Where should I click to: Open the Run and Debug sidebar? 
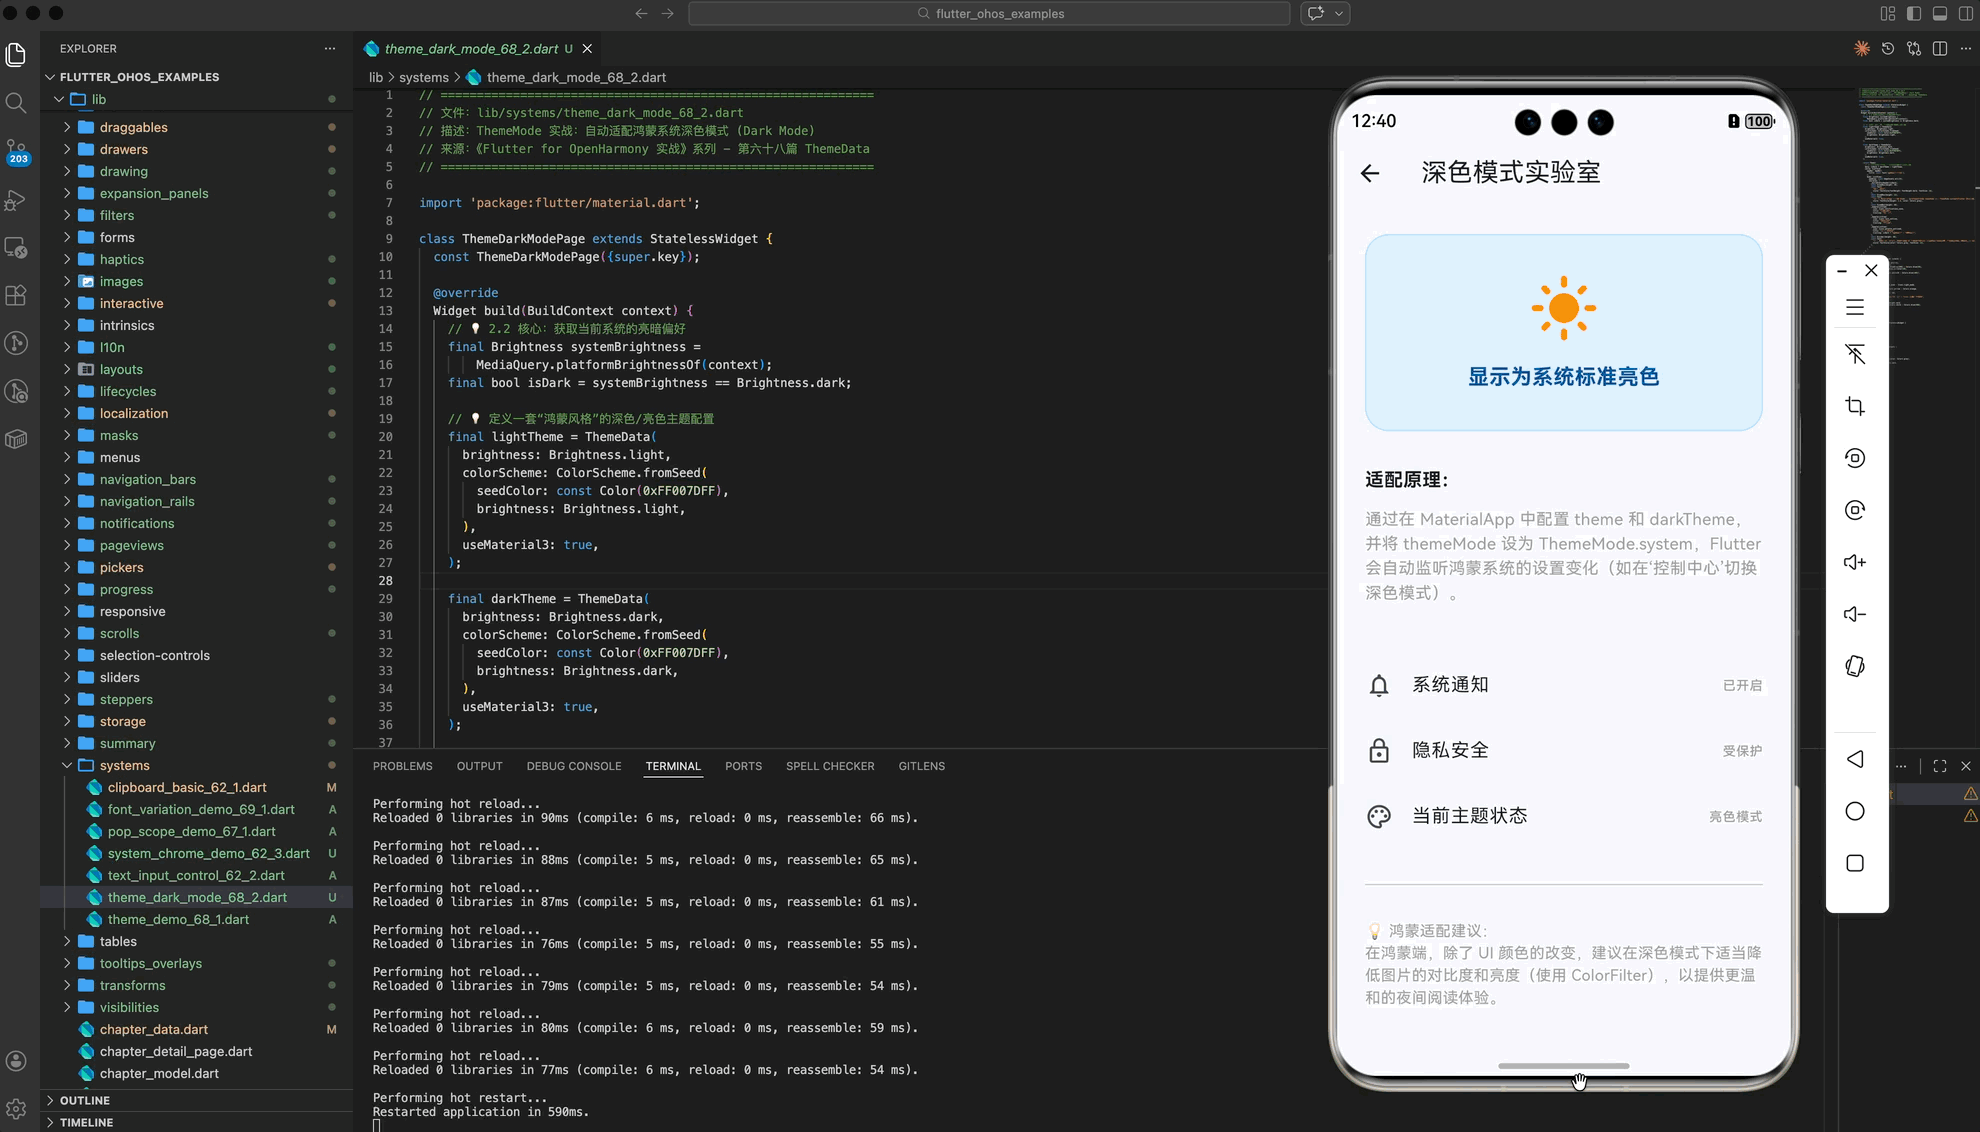tap(16, 199)
